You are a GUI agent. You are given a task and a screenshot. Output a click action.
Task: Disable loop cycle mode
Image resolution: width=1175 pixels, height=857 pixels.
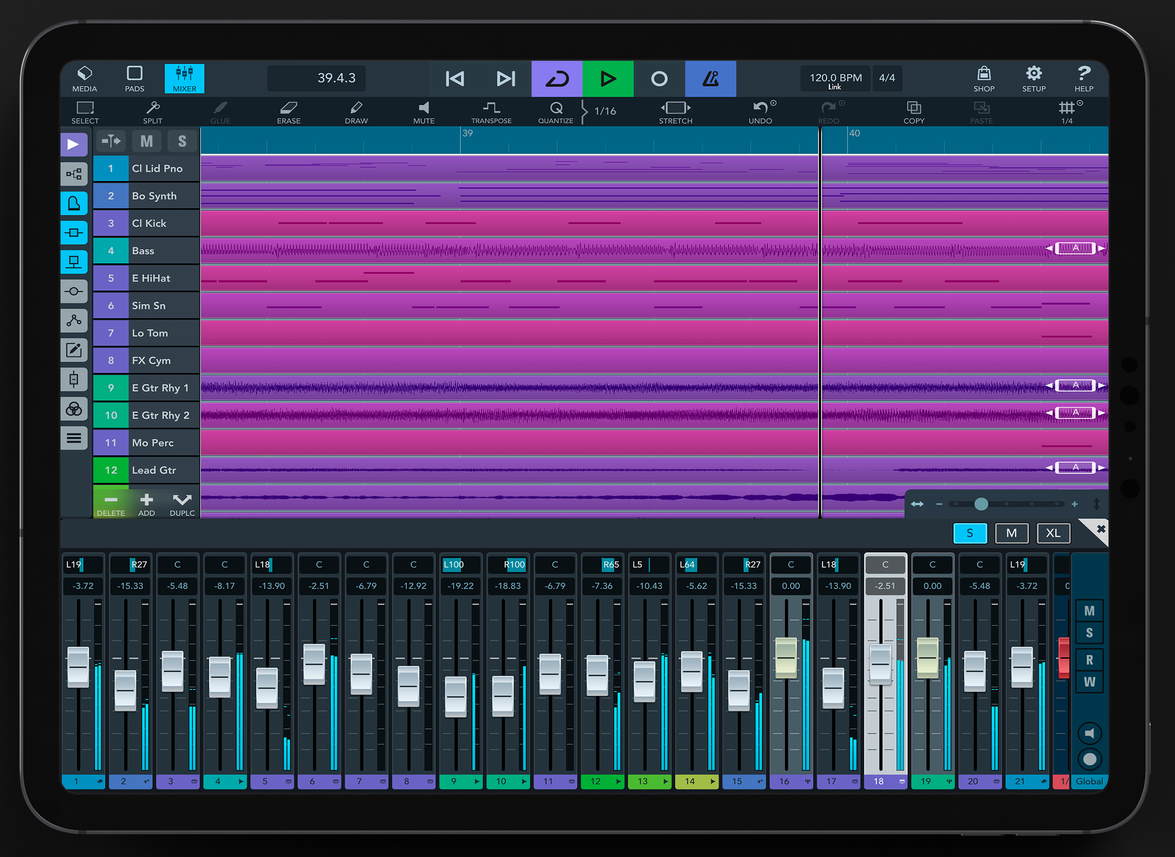pyautogui.click(x=557, y=79)
